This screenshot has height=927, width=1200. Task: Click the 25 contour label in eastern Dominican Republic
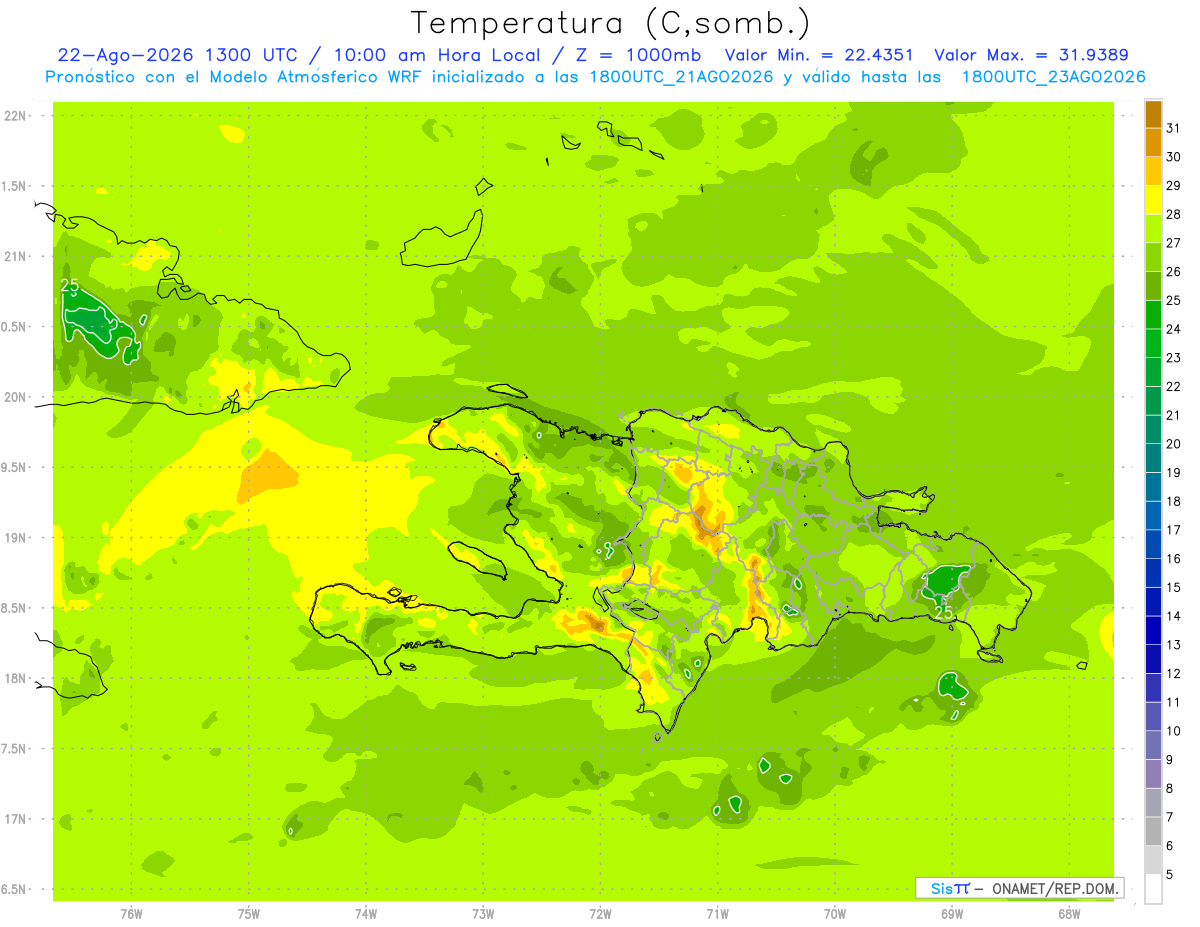[x=943, y=612]
